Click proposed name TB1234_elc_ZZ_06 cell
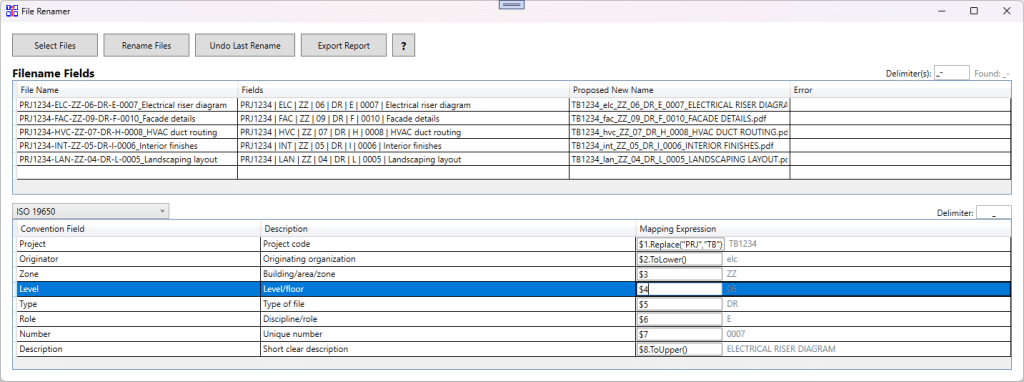The height and width of the screenshot is (382, 1024). [679, 105]
